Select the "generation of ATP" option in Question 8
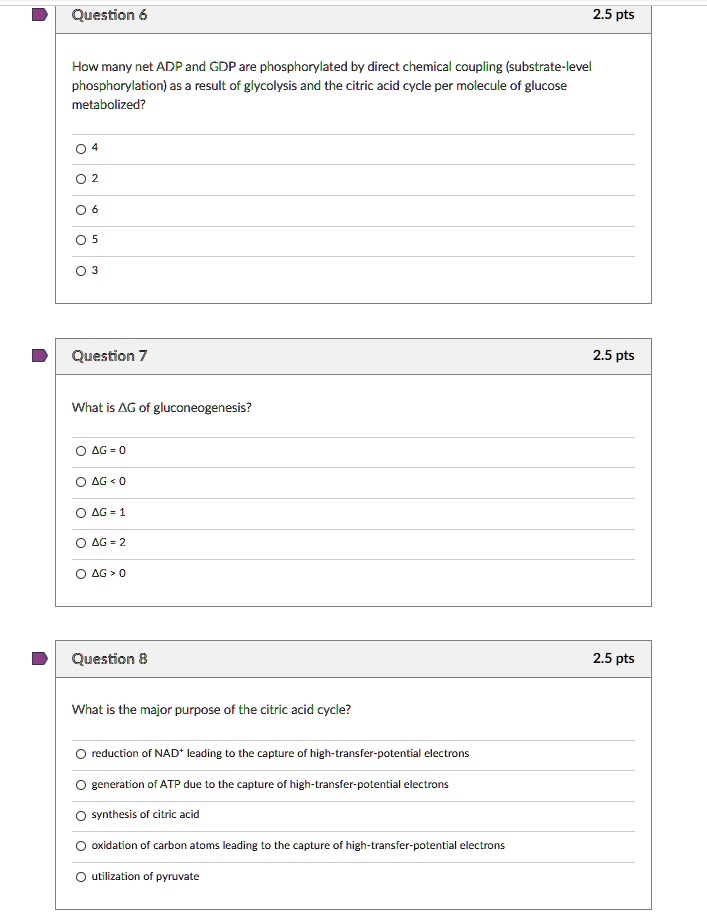 pos(80,785)
